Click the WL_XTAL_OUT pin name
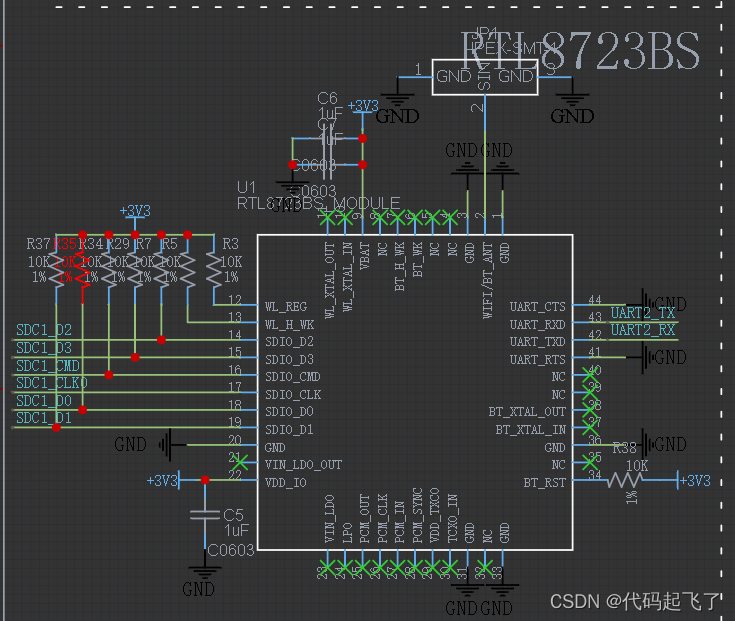Screen dimensions: 735x621 [x=330, y=281]
